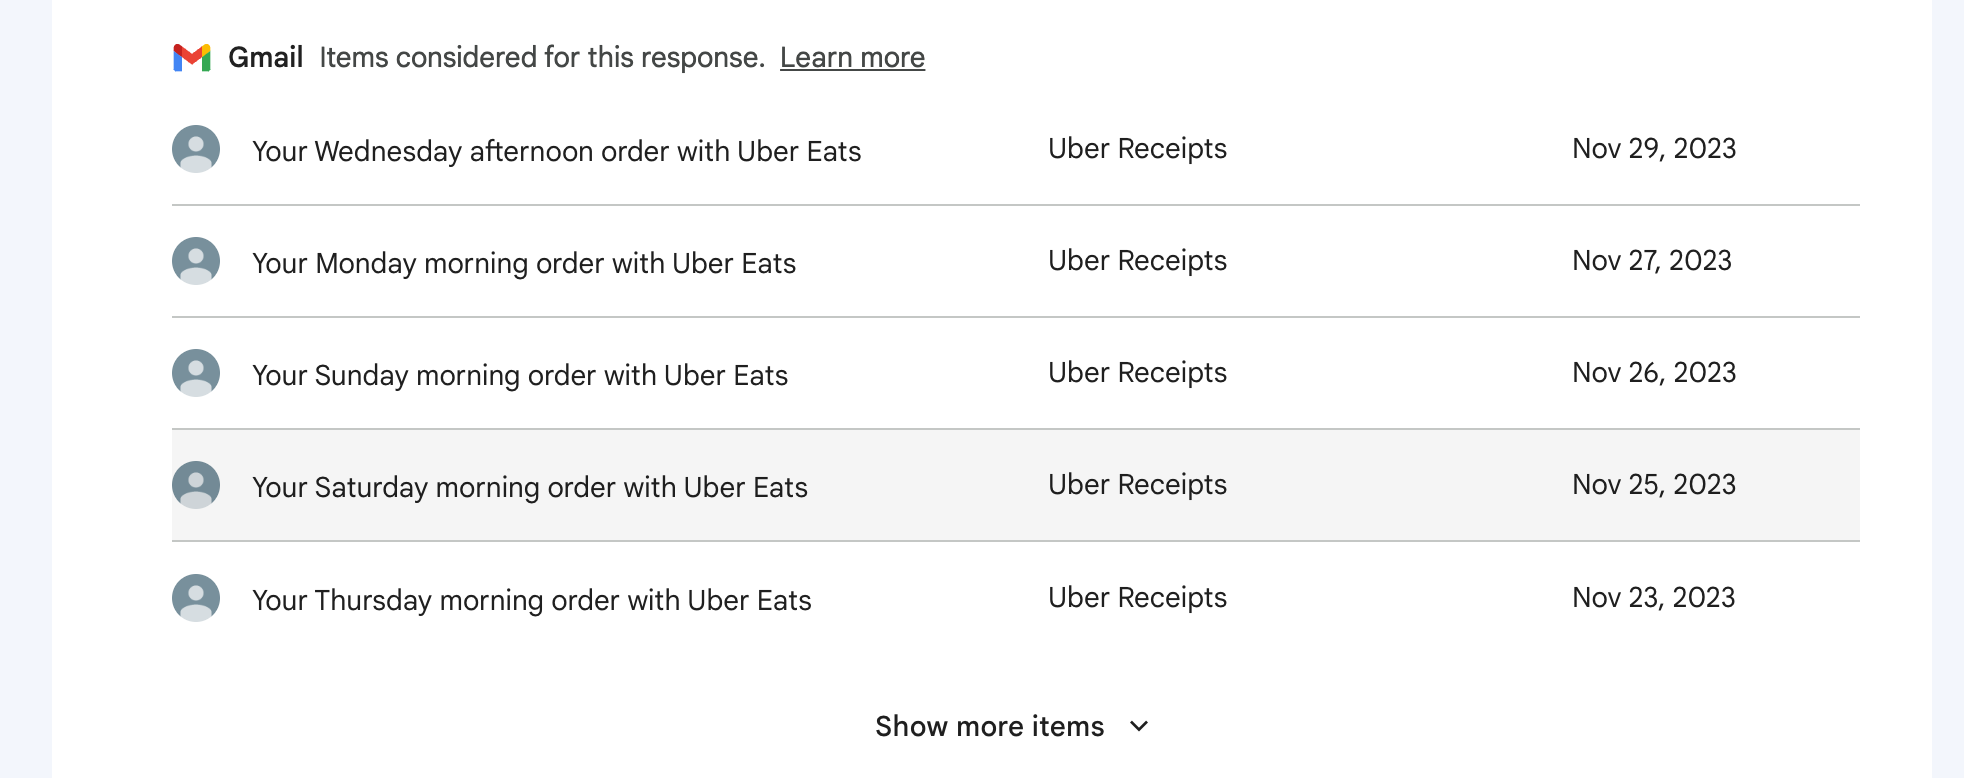
Task: Click avatar icon beside Thursday morning order
Action: point(196,598)
